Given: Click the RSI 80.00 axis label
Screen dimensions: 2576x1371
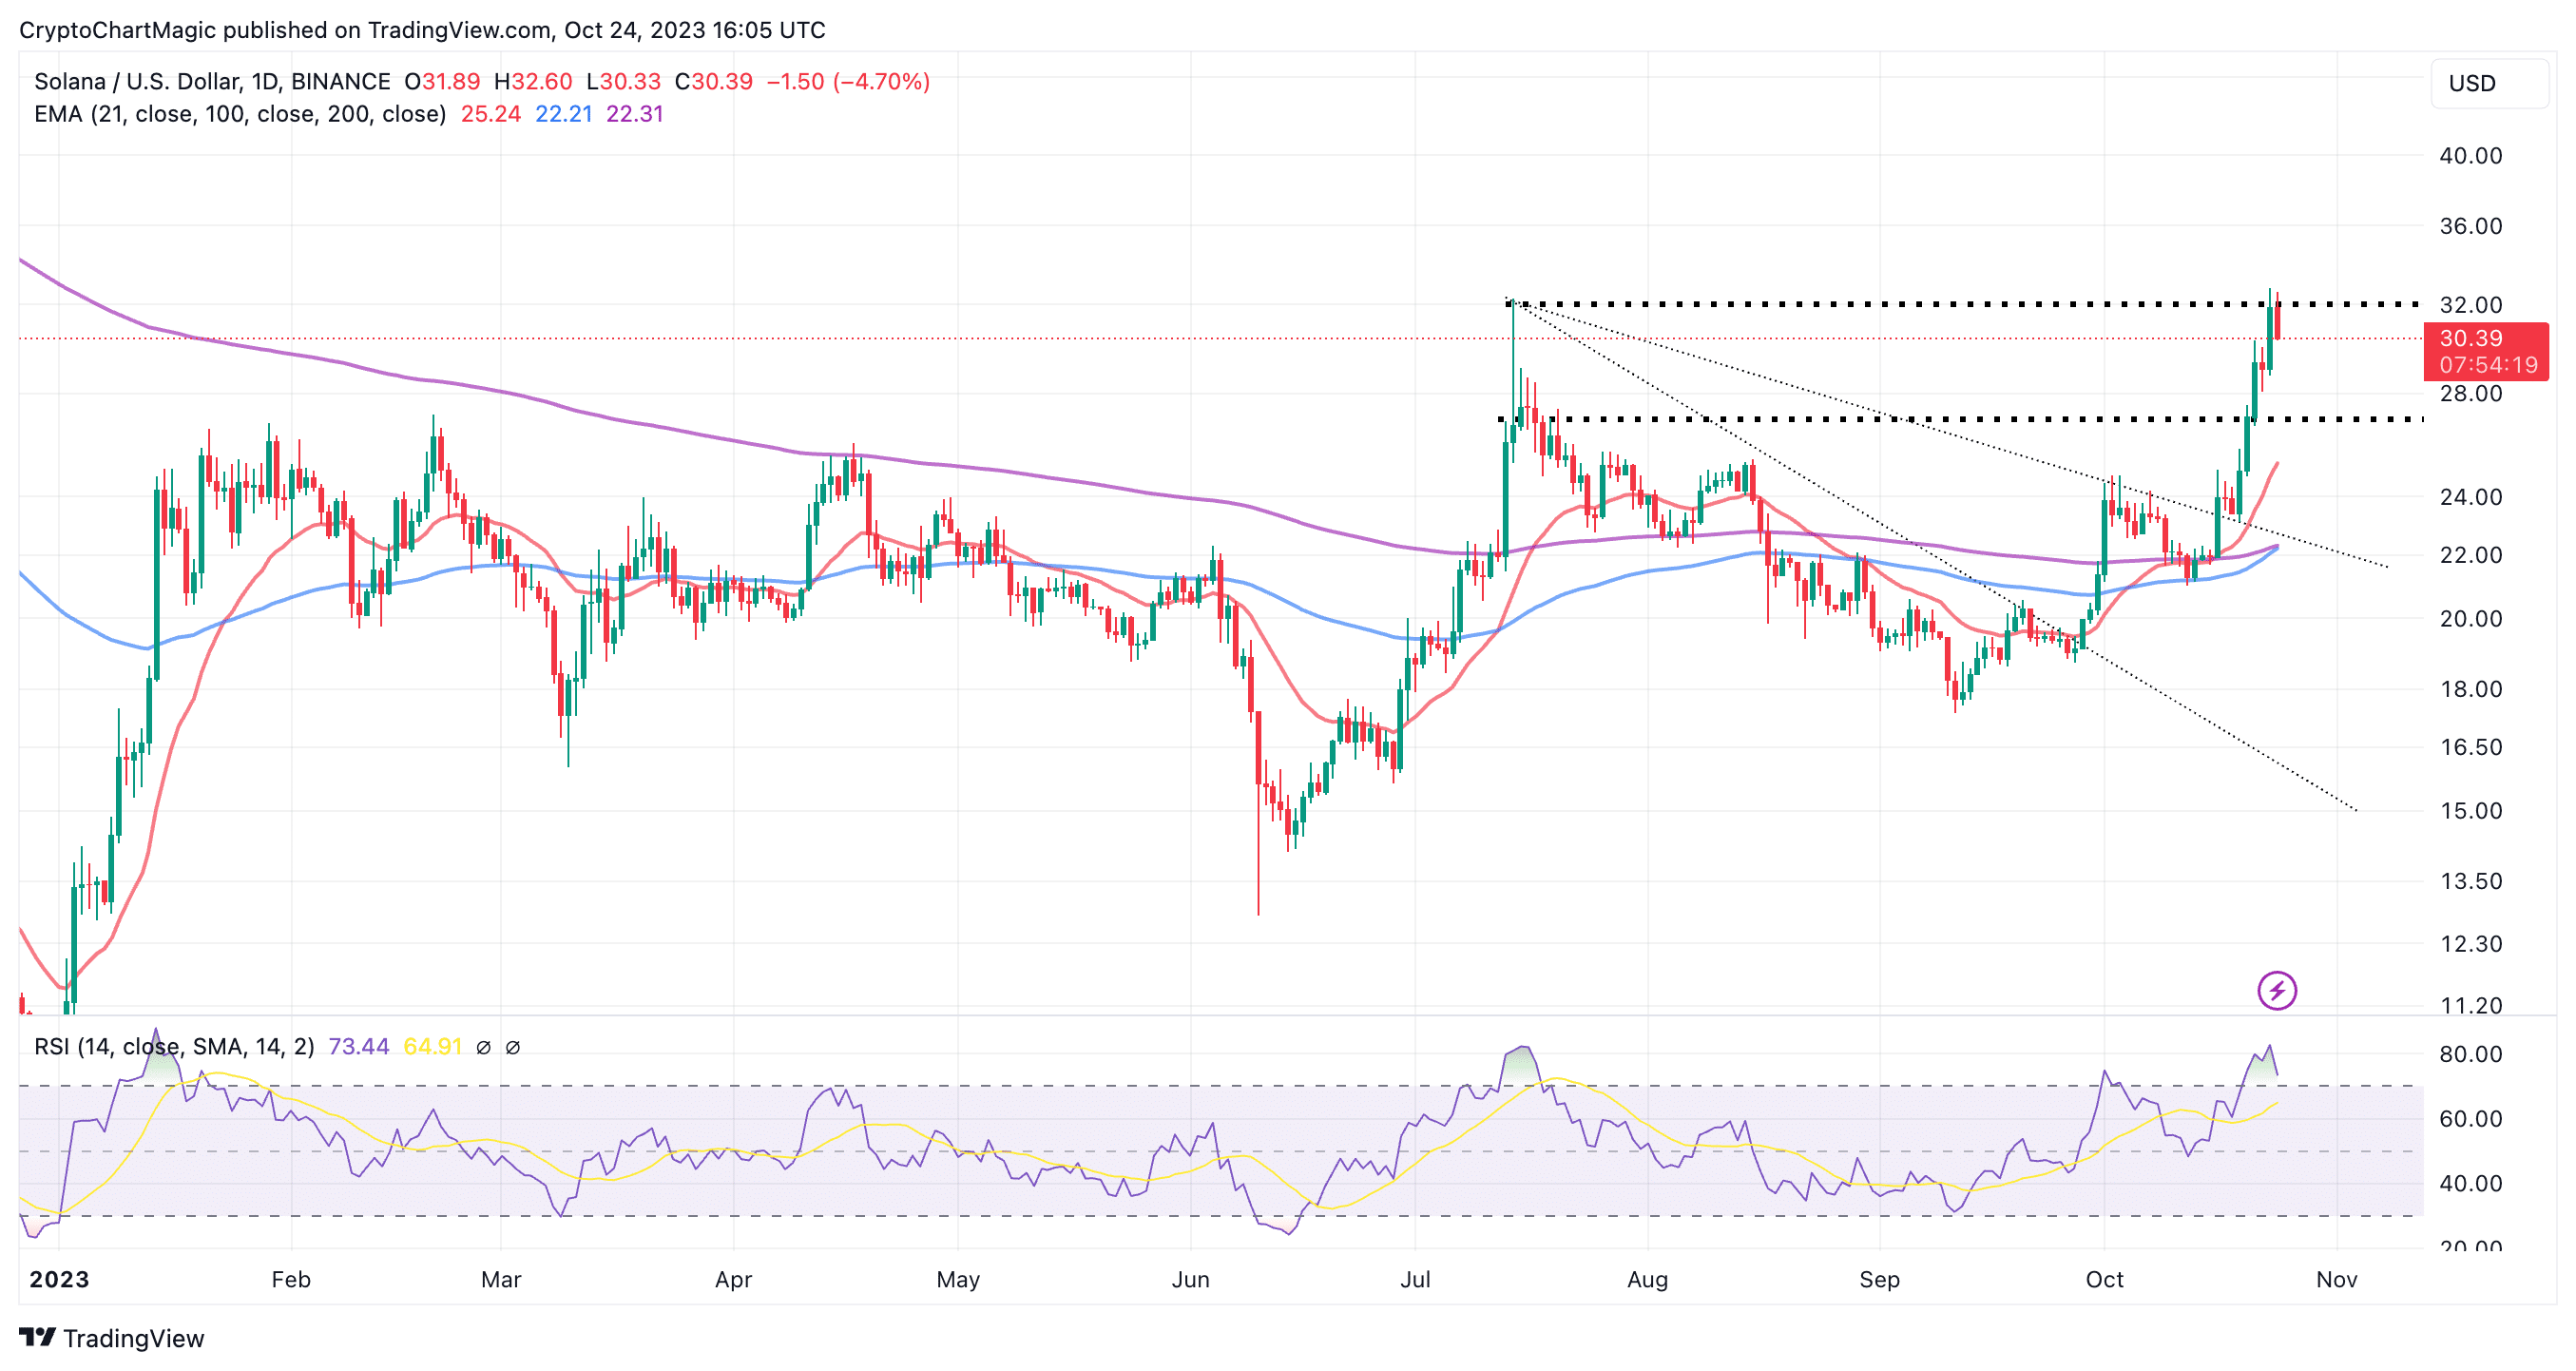Looking at the screenshot, I should (x=2470, y=1054).
